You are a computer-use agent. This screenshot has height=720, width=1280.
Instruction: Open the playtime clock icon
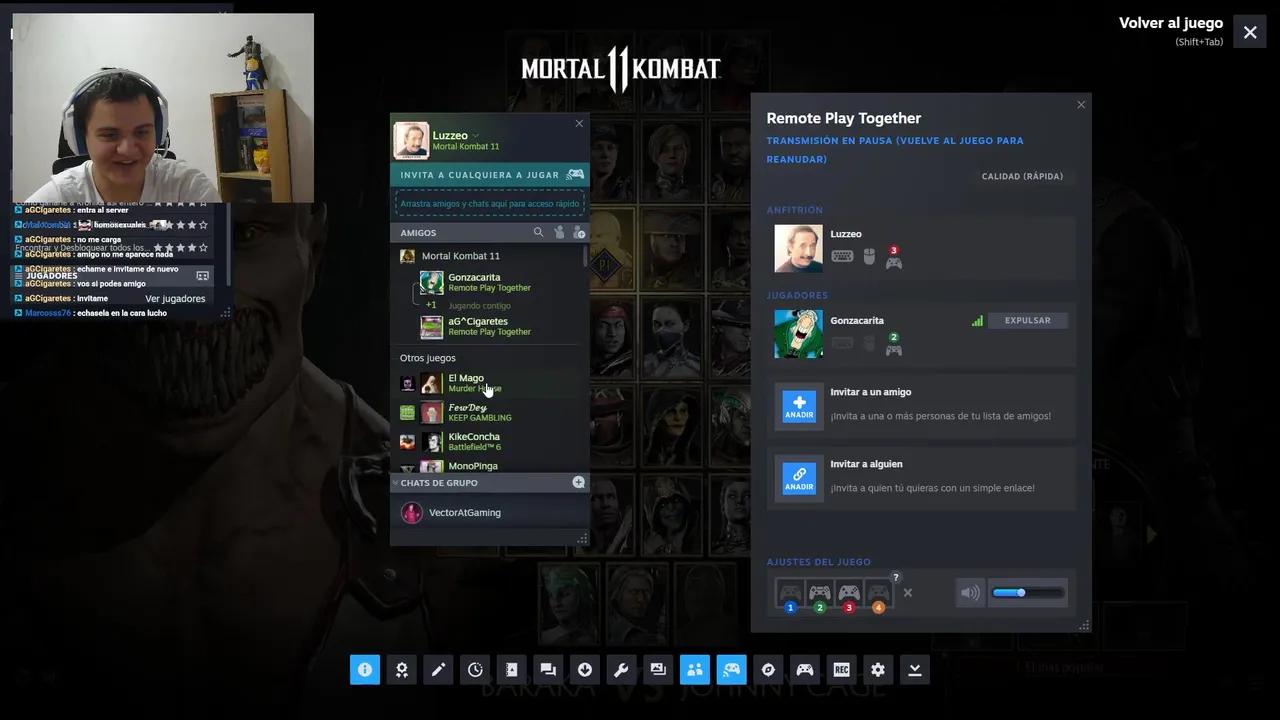475,670
